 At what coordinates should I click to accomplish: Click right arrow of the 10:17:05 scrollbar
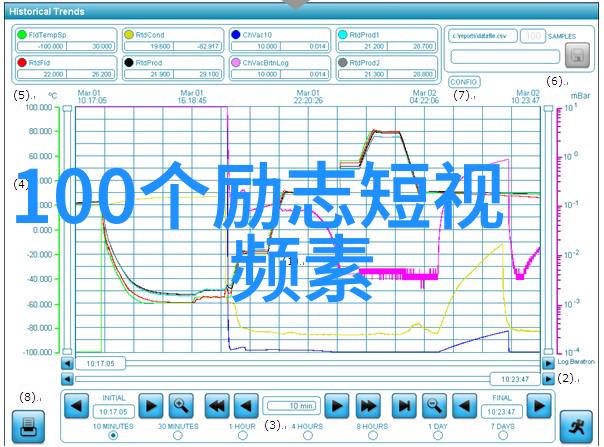548,363
